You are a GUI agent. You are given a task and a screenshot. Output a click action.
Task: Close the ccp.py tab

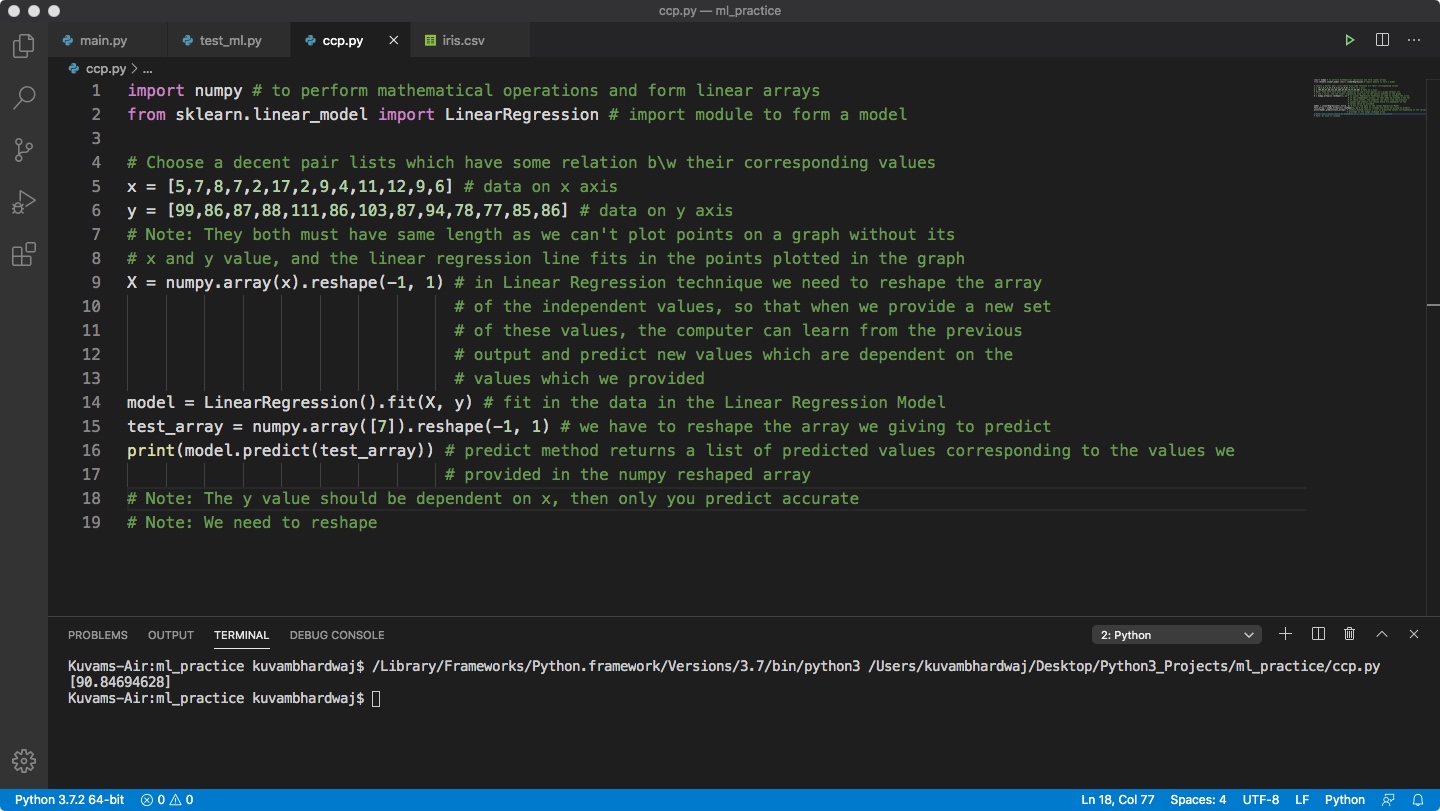393,41
